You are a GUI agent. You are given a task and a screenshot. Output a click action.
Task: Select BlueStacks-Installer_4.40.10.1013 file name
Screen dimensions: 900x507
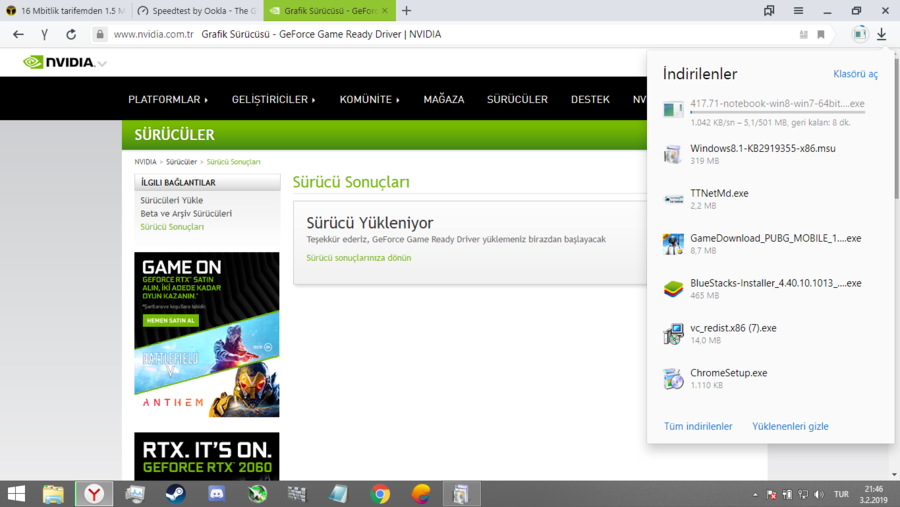click(775, 283)
